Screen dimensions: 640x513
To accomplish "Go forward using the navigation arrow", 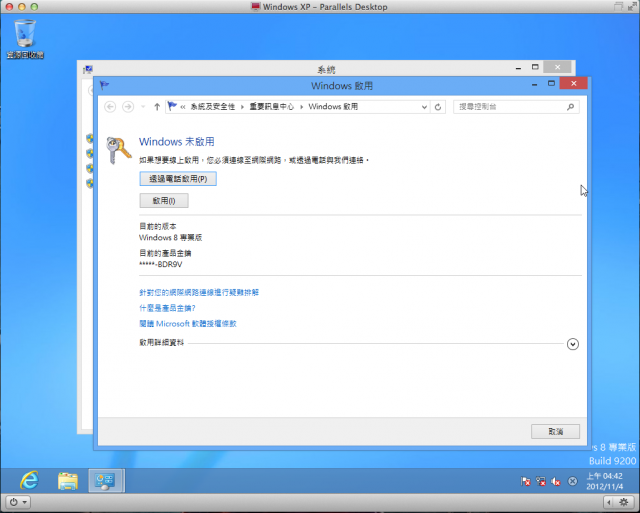I will pyautogui.click(x=128, y=107).
